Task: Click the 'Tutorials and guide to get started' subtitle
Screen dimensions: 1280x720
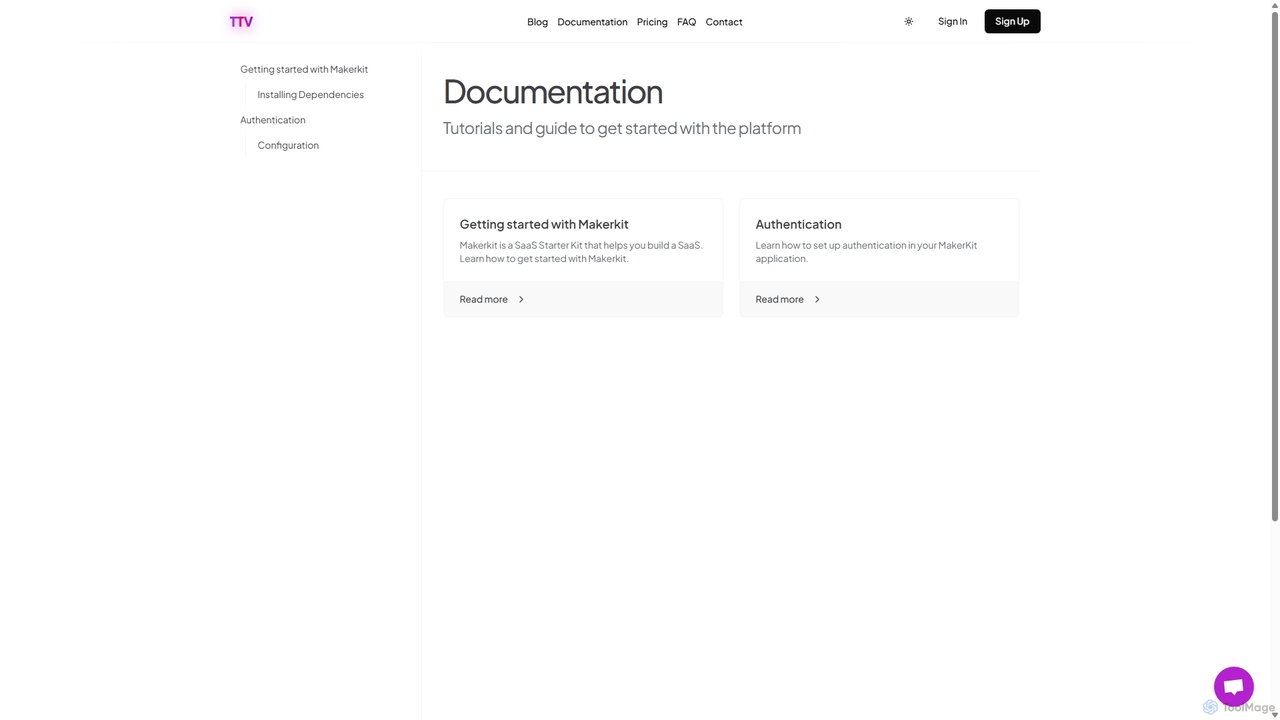Action: point(622,128)
